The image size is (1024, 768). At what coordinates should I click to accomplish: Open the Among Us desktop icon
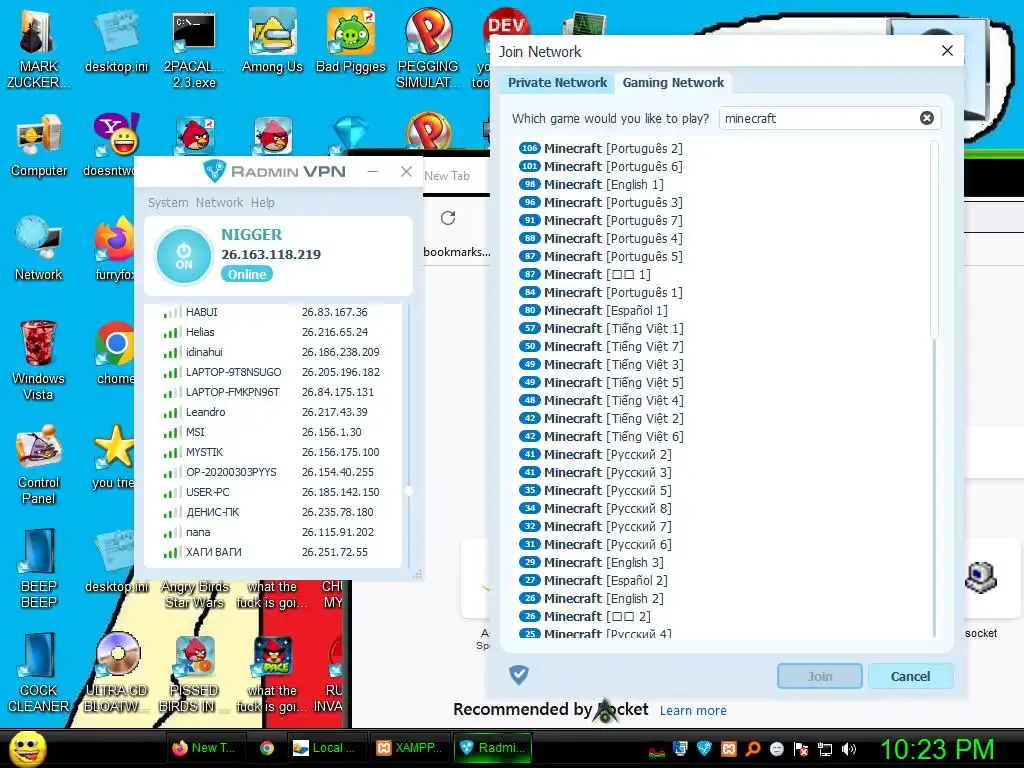click(272, 42)
